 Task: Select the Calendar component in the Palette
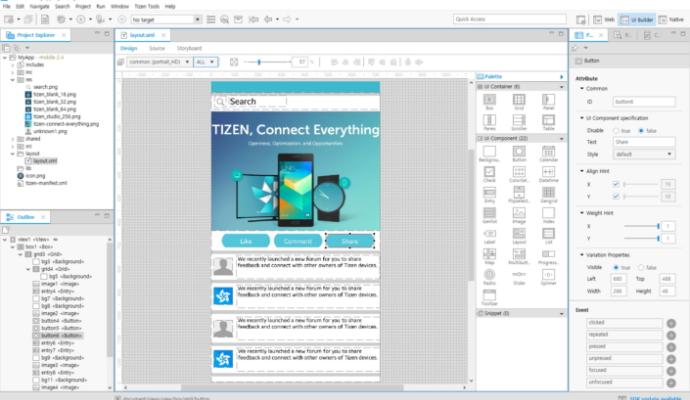tap(548, 152)
